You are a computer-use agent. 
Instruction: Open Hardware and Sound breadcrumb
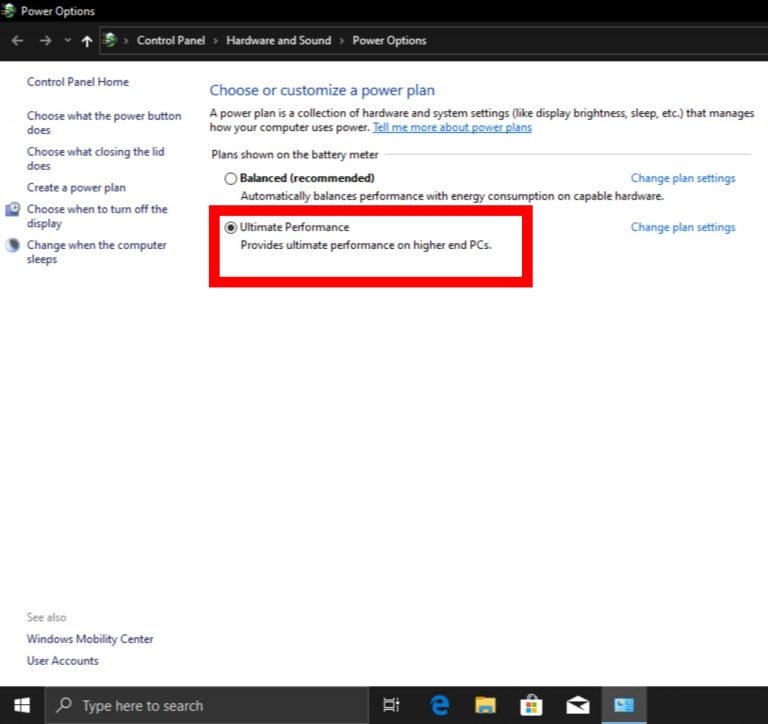click(279, 41)
